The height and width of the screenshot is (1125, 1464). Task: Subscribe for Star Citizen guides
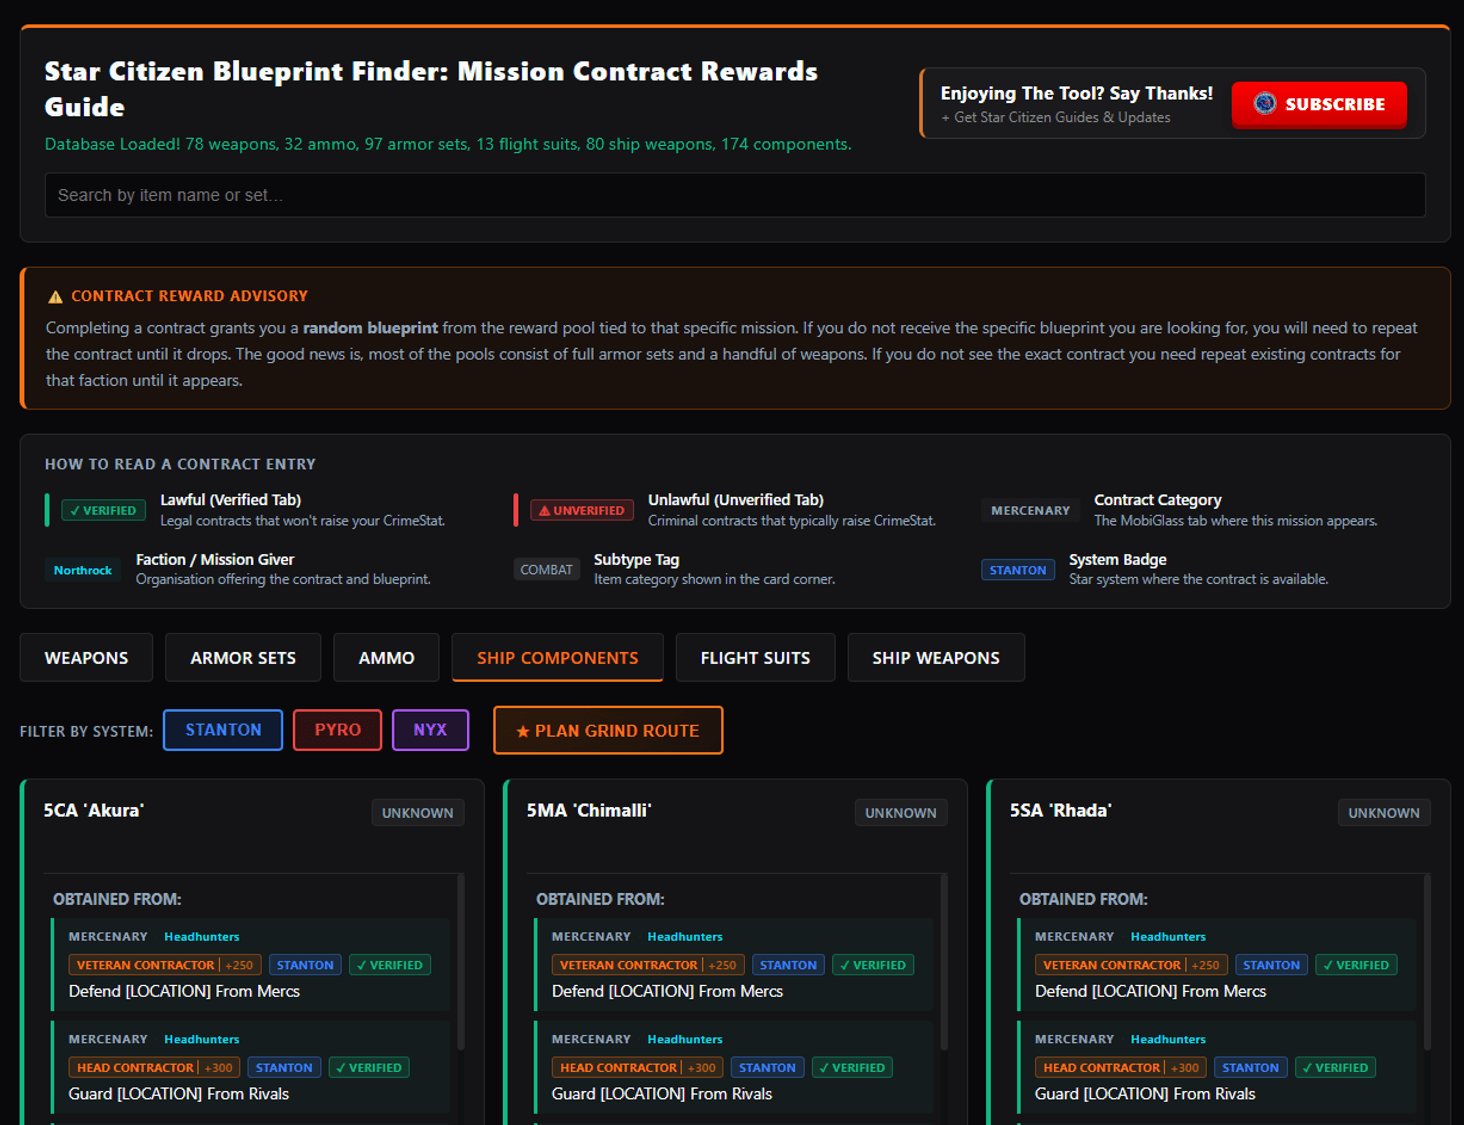point(1319,104)
